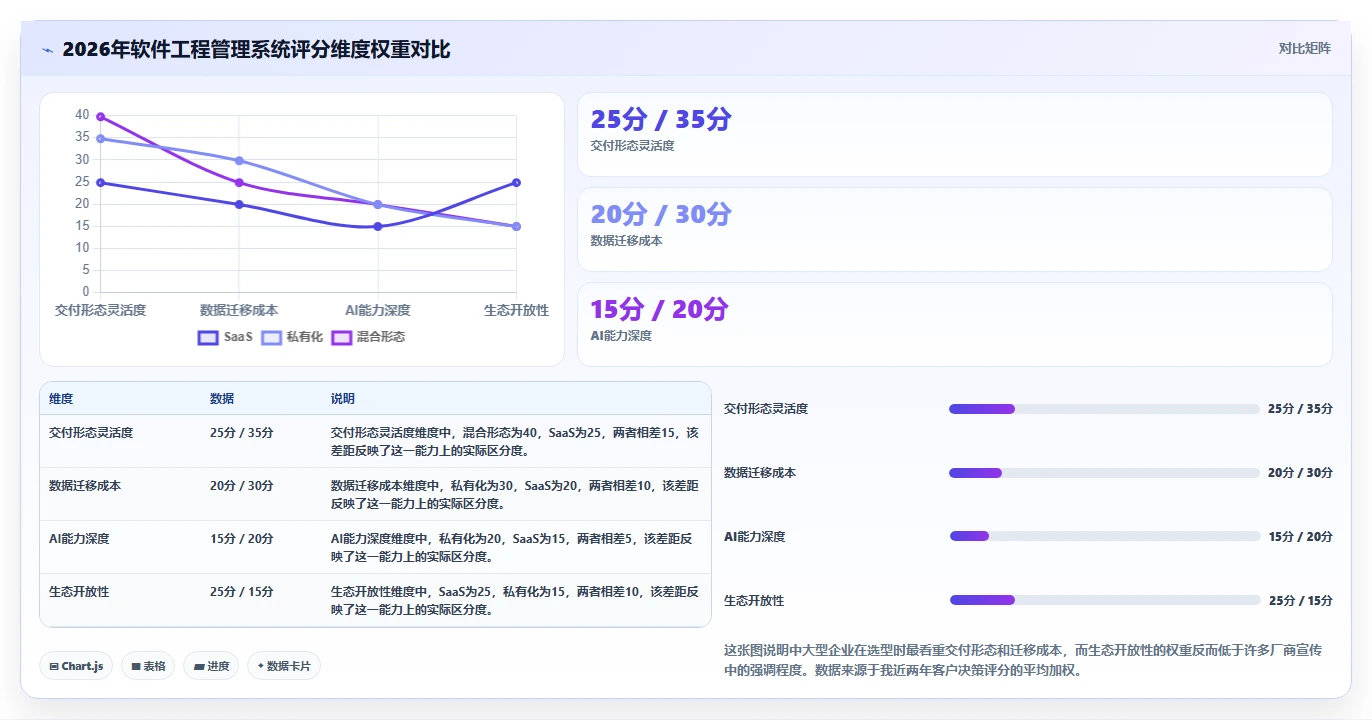The width and height of the screenshot is (1372, 720).
Task: Click the 数据迁移成本 row description text
Action: point(515,495)
